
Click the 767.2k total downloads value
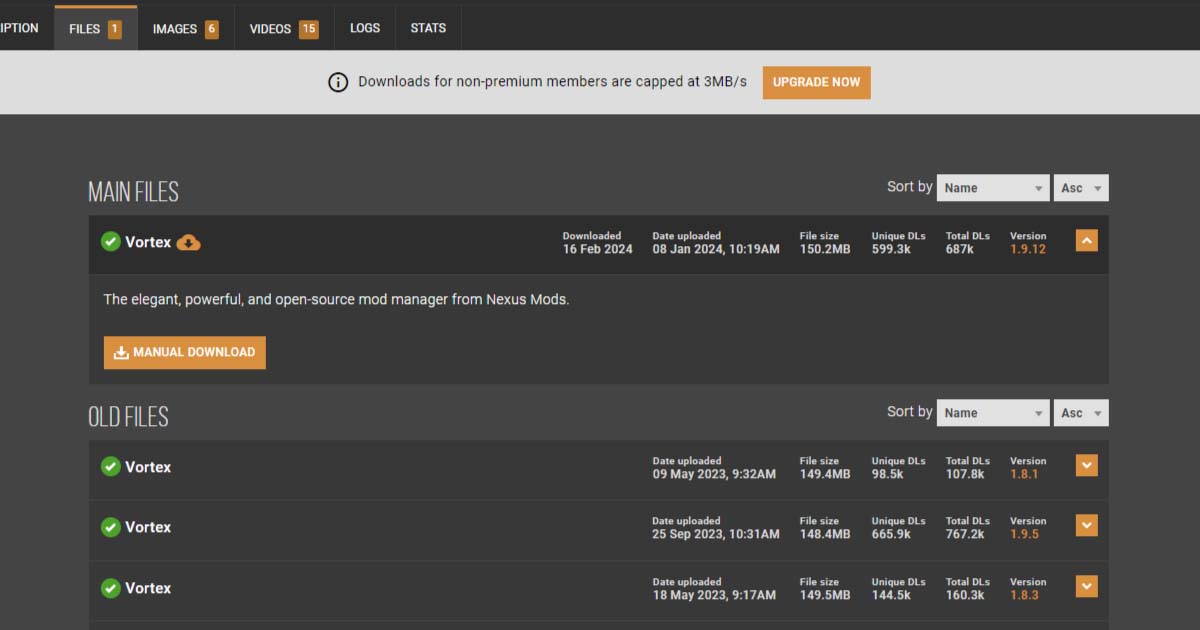pyautogui.click(x=965, y=534)
